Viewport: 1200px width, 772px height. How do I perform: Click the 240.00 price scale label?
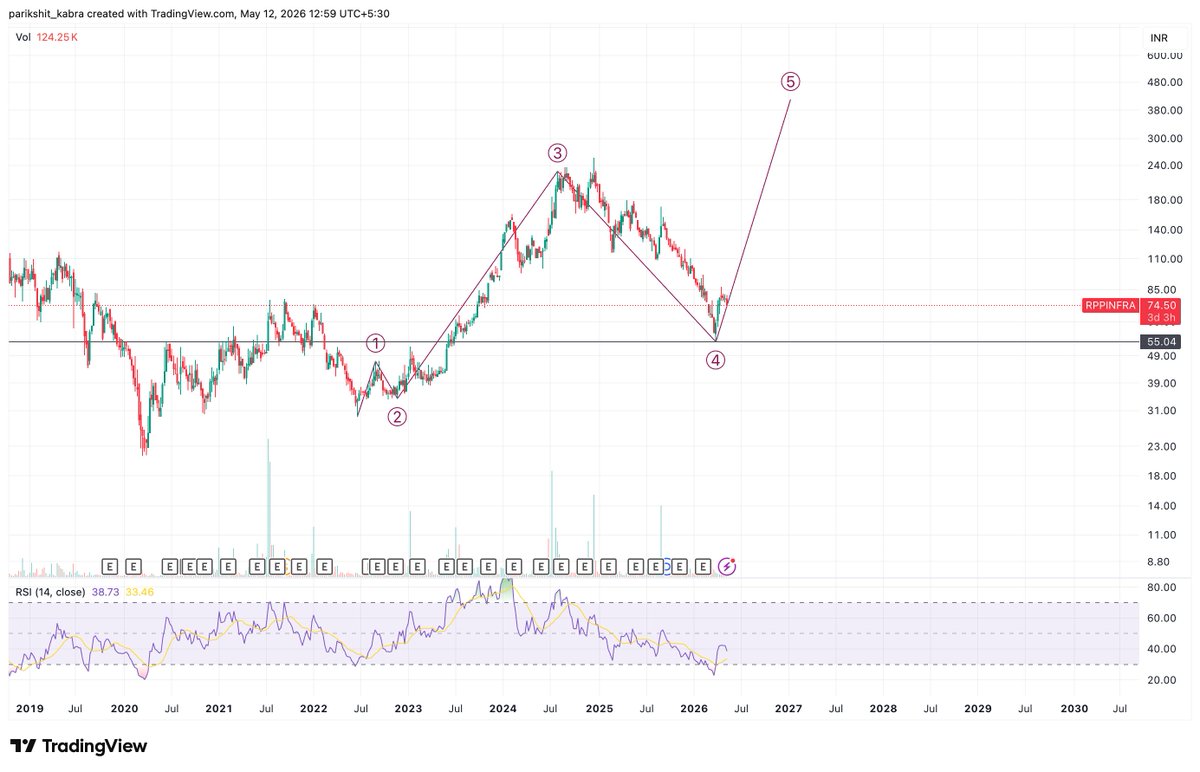[x=1164, y=165]
